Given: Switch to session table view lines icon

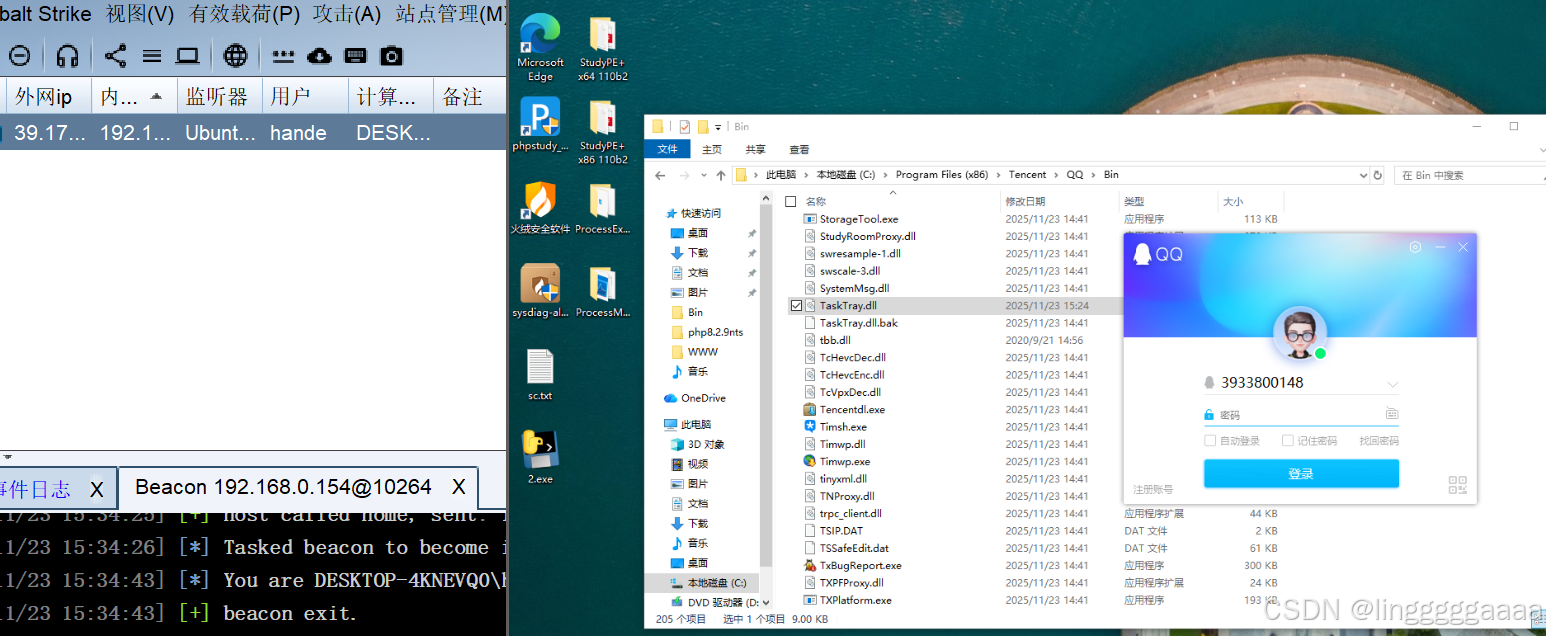Looking at the screenshot, I should click(x=152, y=56).
